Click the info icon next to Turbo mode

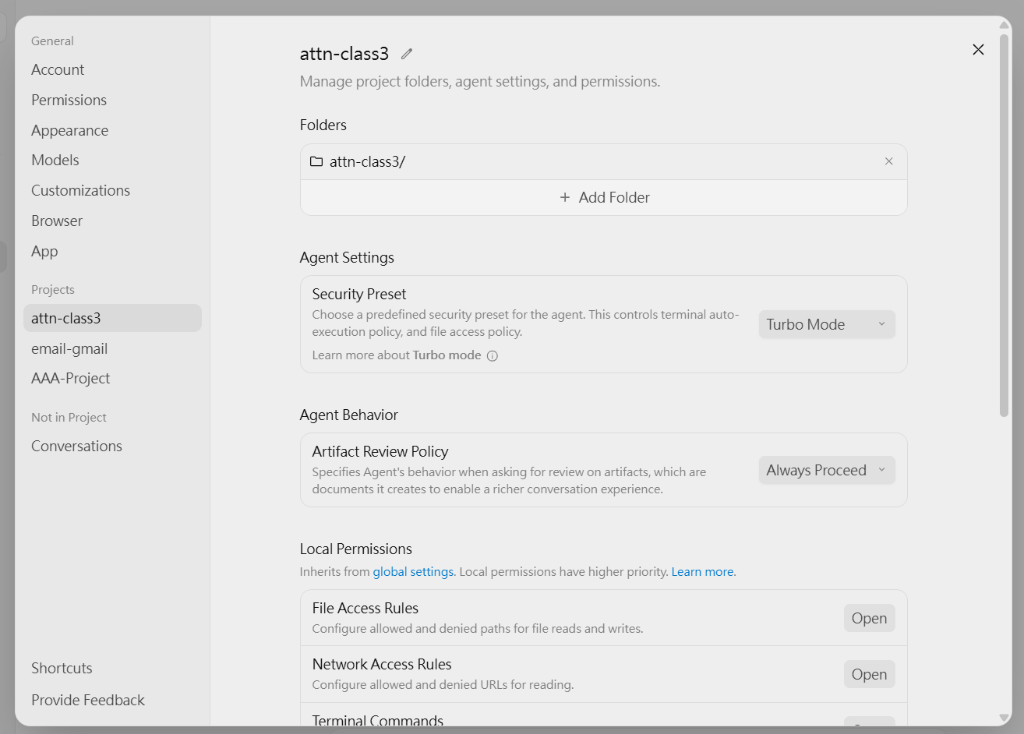point(492,356)
